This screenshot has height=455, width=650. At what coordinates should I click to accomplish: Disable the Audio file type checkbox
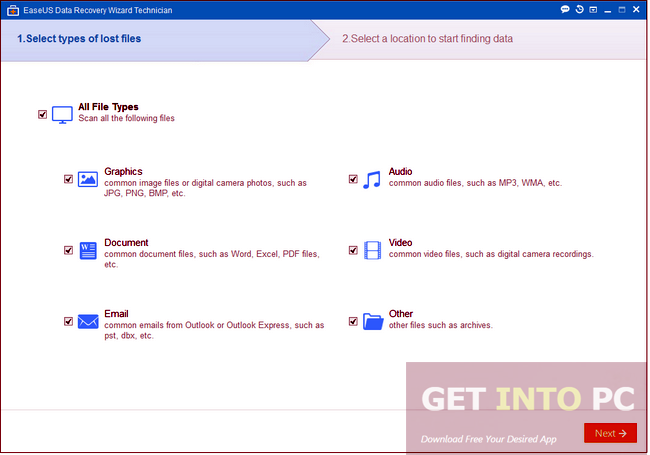[353, 180]
